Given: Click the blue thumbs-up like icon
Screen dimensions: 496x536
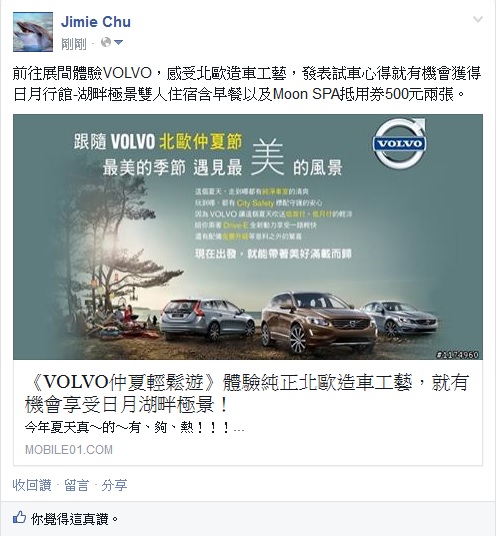Looking at the screenshot, I should [x=19, y=517].
